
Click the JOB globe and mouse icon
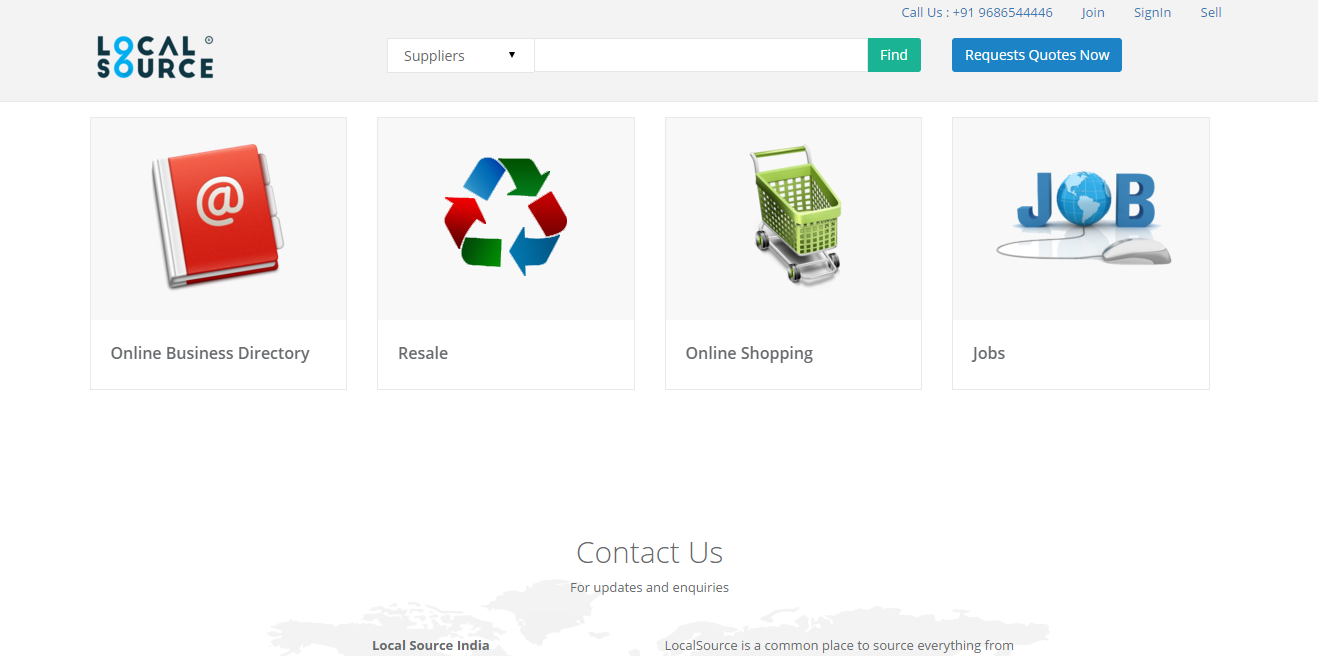[1083, 217]
